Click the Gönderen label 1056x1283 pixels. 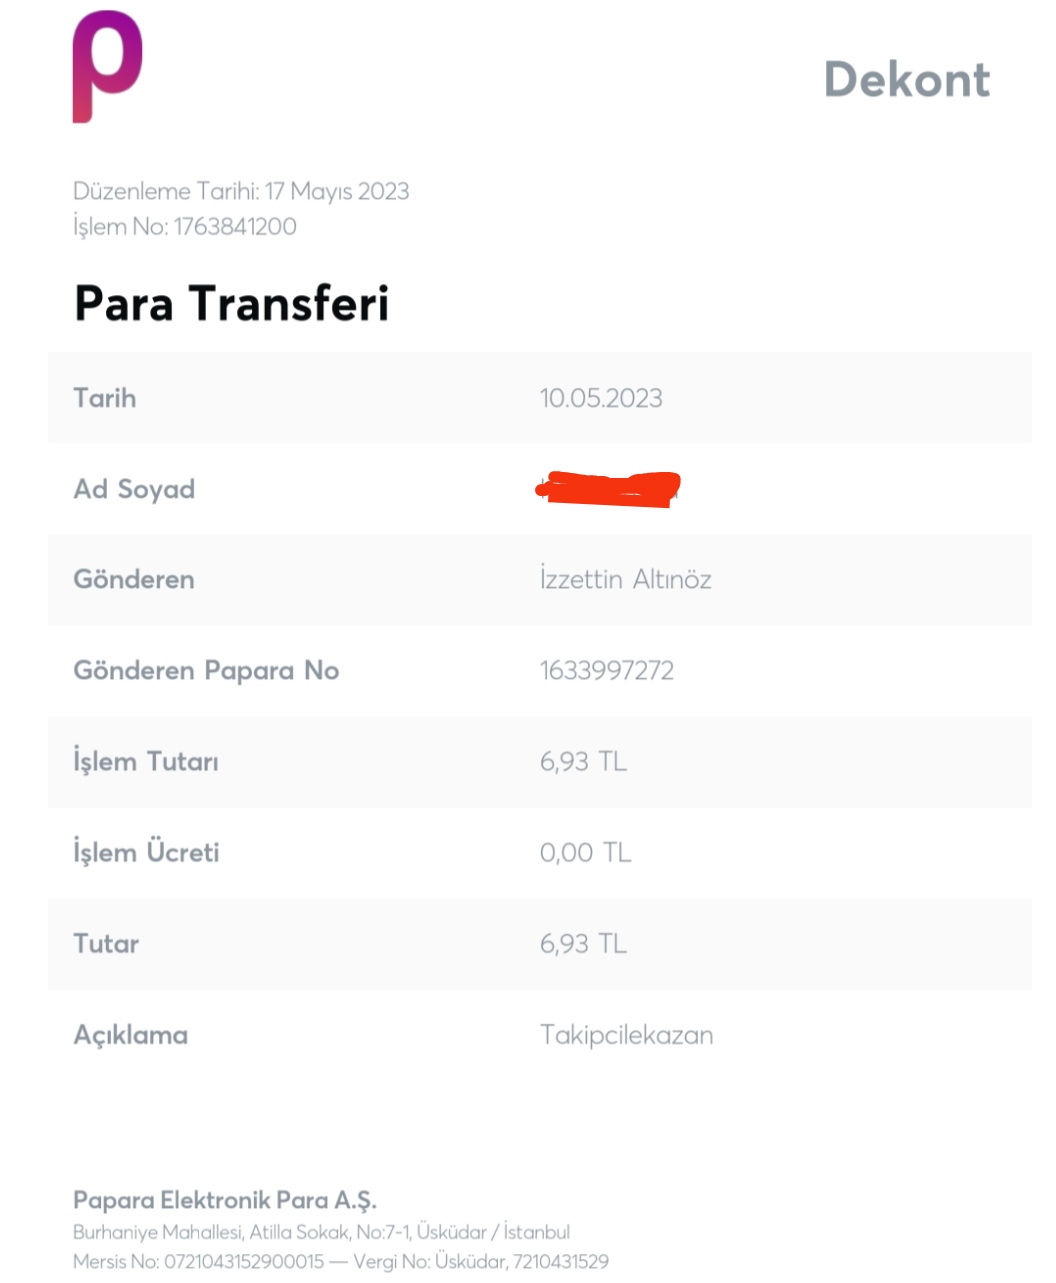tap(134, 579)
